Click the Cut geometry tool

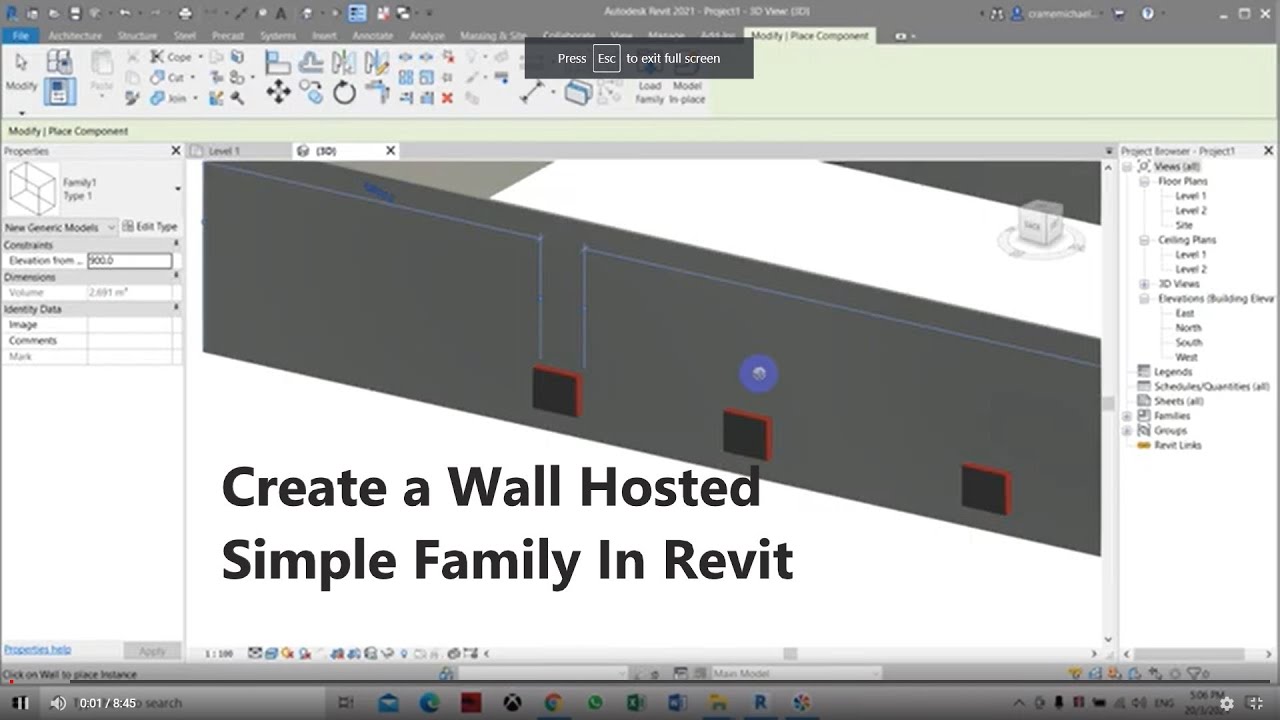[169, 77]
